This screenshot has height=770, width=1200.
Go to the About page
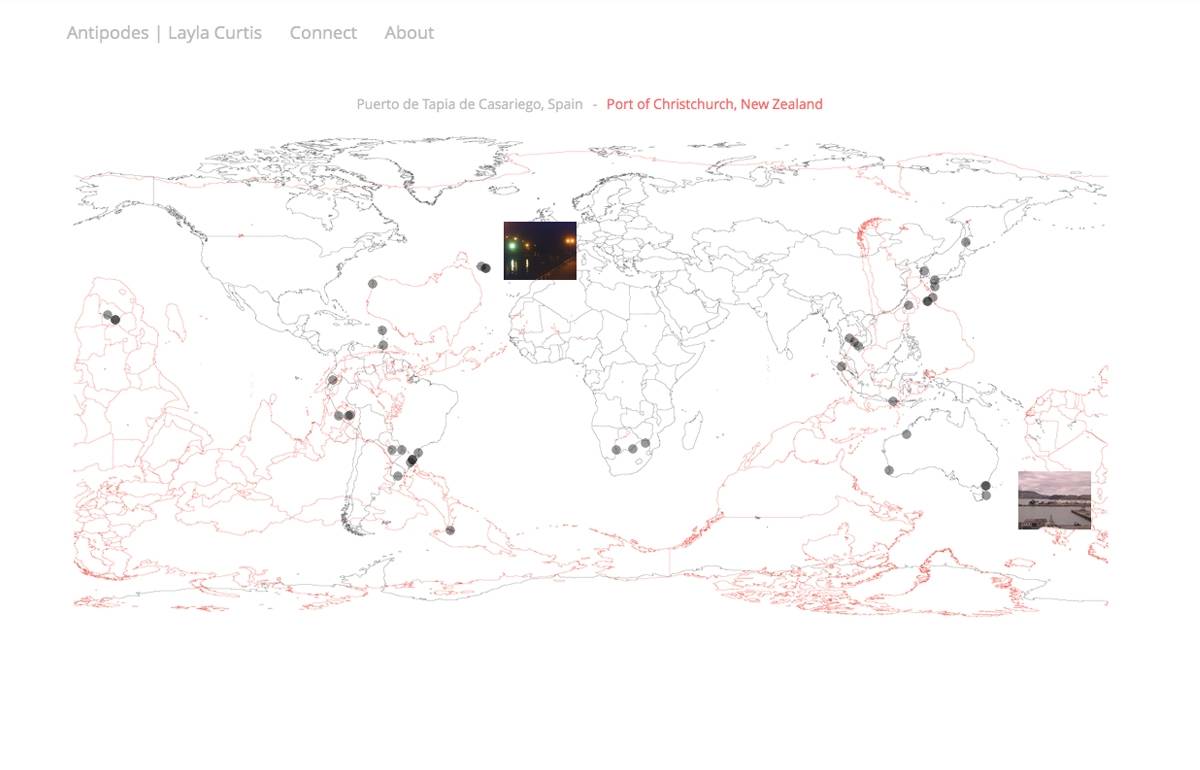tap(409, 33)
